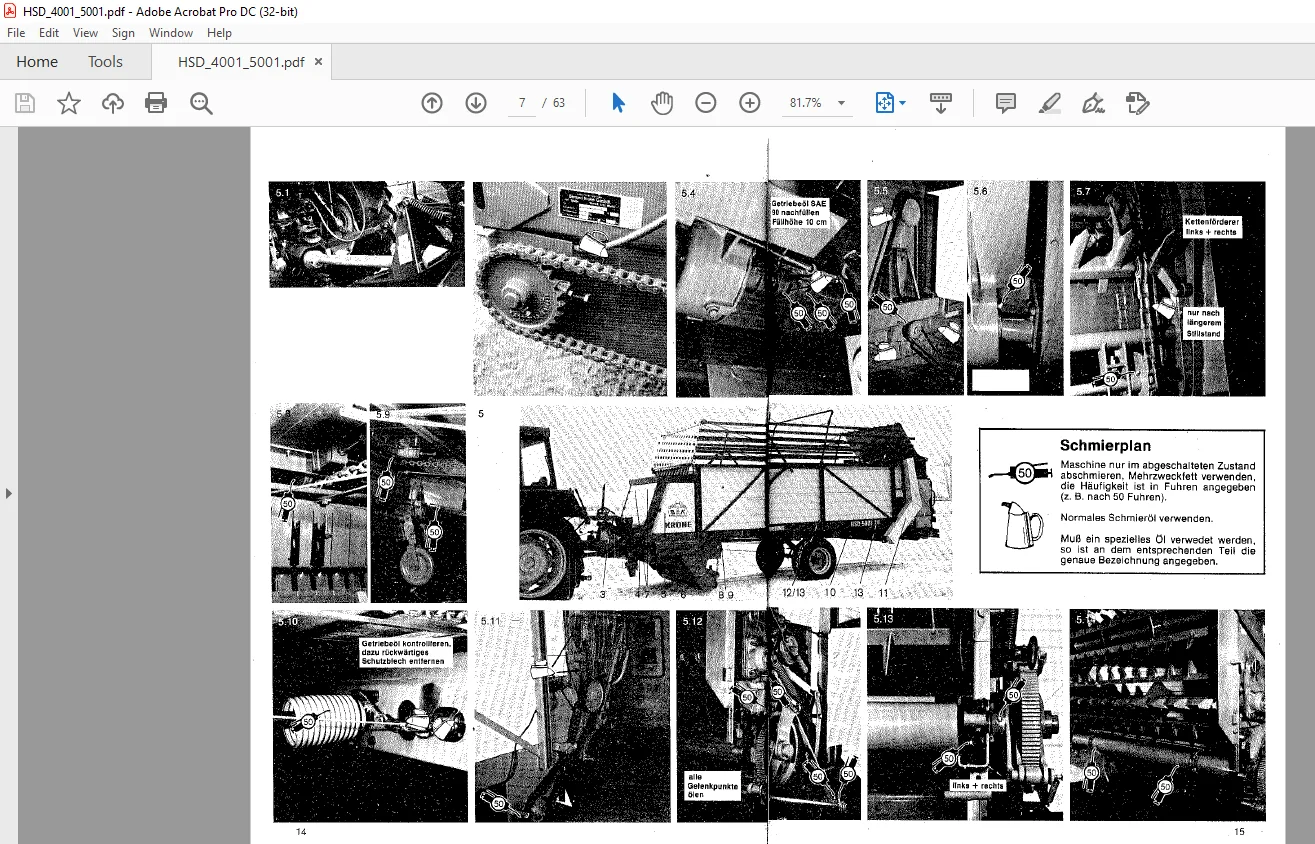The height and width of the screenshot is (844, 1315).
Task: Click page number 14 at page bottom
Action: pyautogui.click(x=301, y=832)
